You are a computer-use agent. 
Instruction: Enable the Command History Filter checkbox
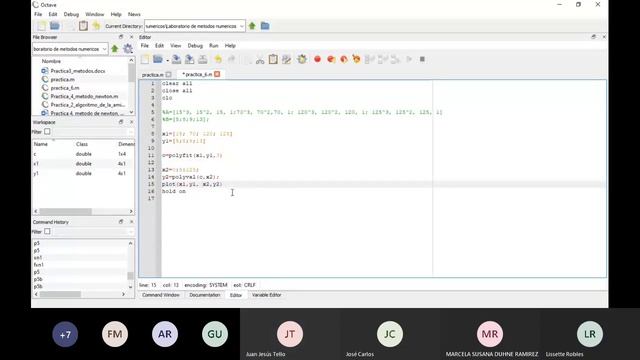click(x=47, y=231)
